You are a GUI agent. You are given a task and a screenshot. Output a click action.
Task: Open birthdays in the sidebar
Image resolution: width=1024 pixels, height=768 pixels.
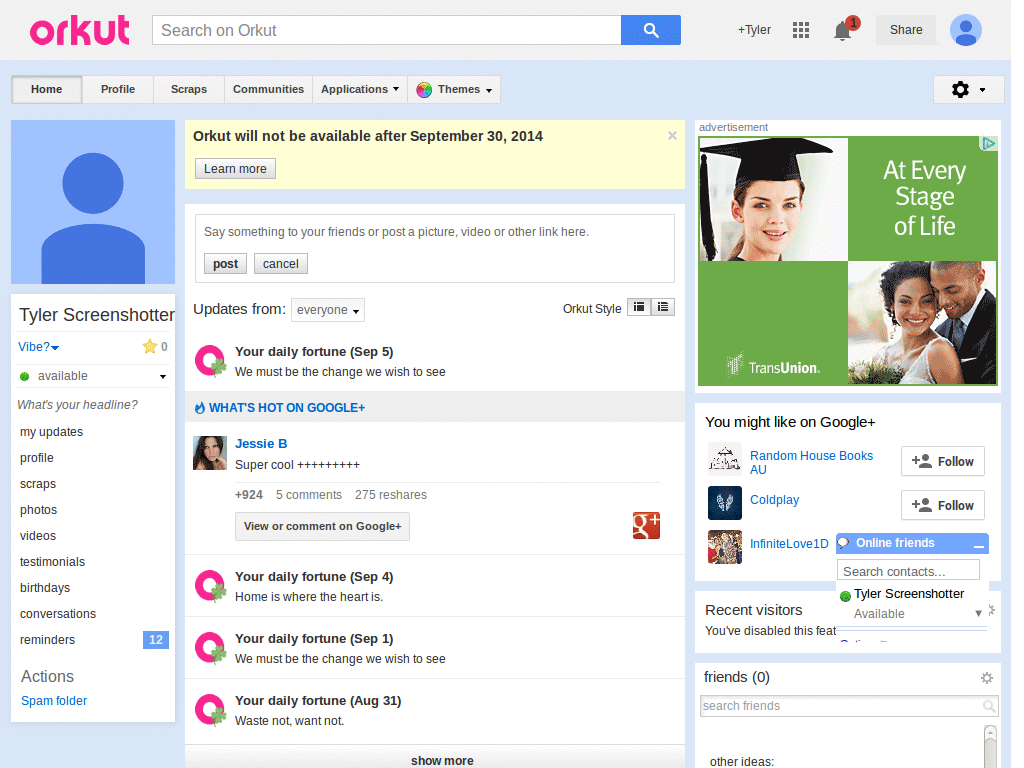pos(45,588)
